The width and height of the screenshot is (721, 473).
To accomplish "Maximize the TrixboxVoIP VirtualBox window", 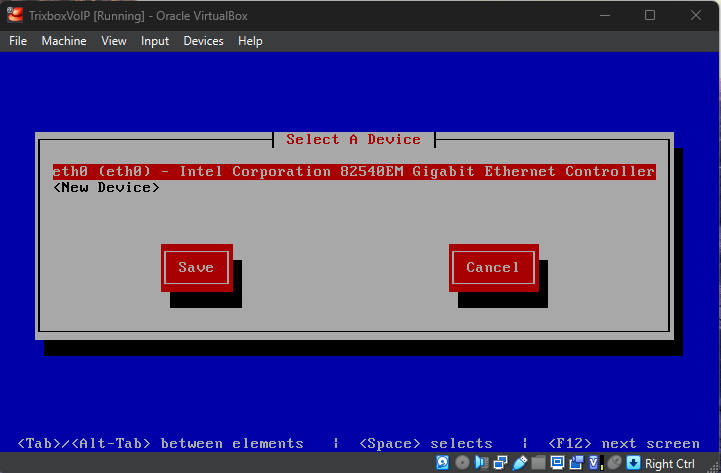I will click(650, 15).
